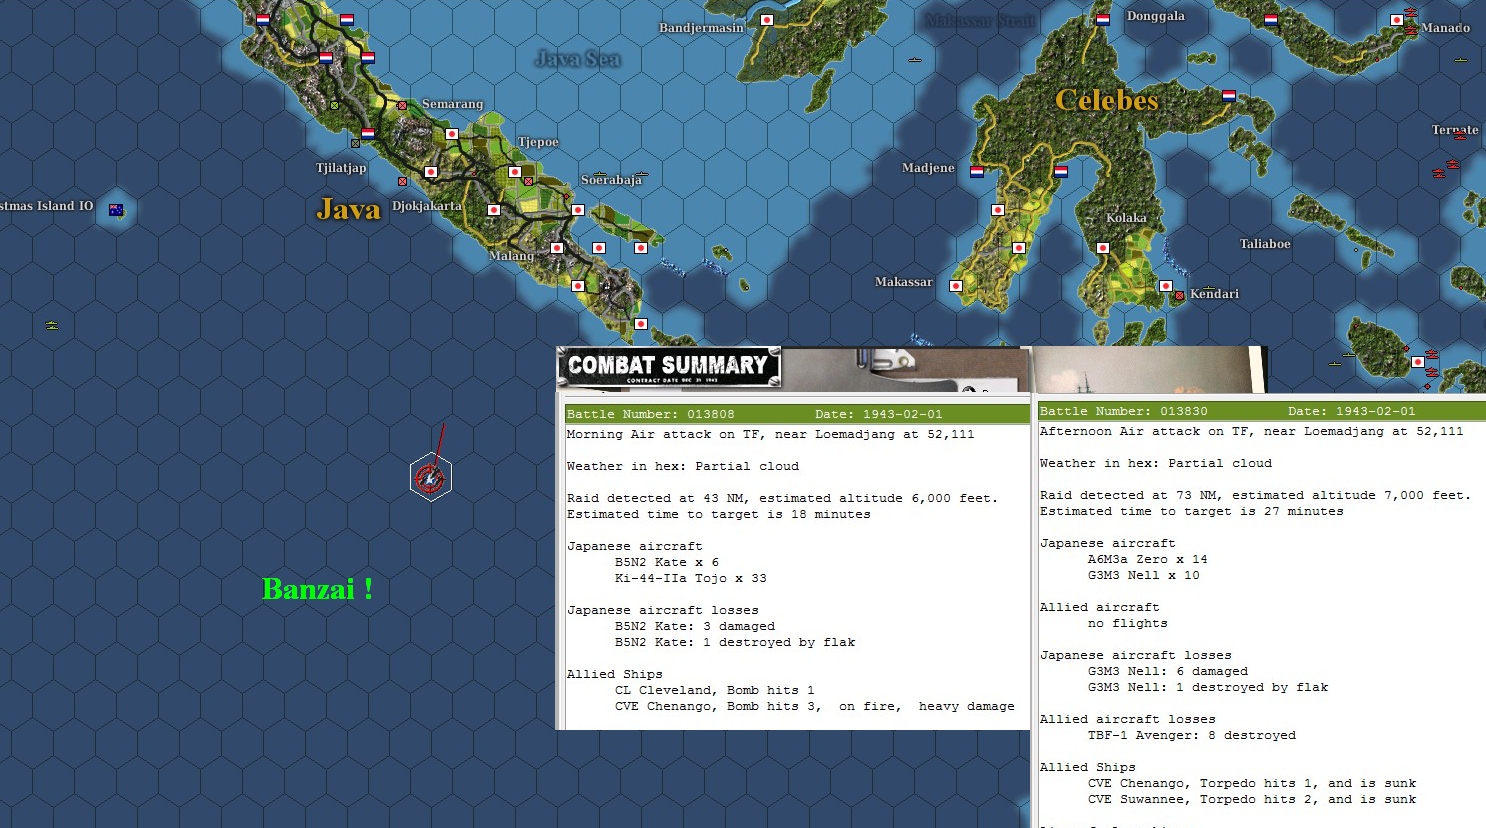Image resolution: width=1486 pixels, height=828 pixels.
Task: Select the Japanese flag base at Bandjermasin
Action: tap(767, 20)
